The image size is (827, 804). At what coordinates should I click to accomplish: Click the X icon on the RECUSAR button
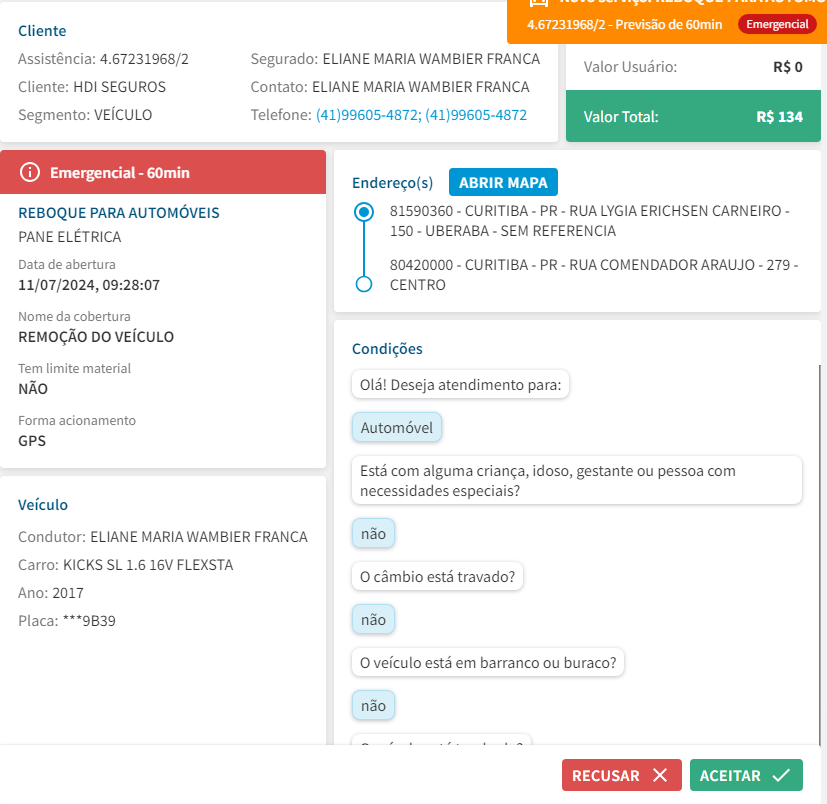[x=659, y=775]
